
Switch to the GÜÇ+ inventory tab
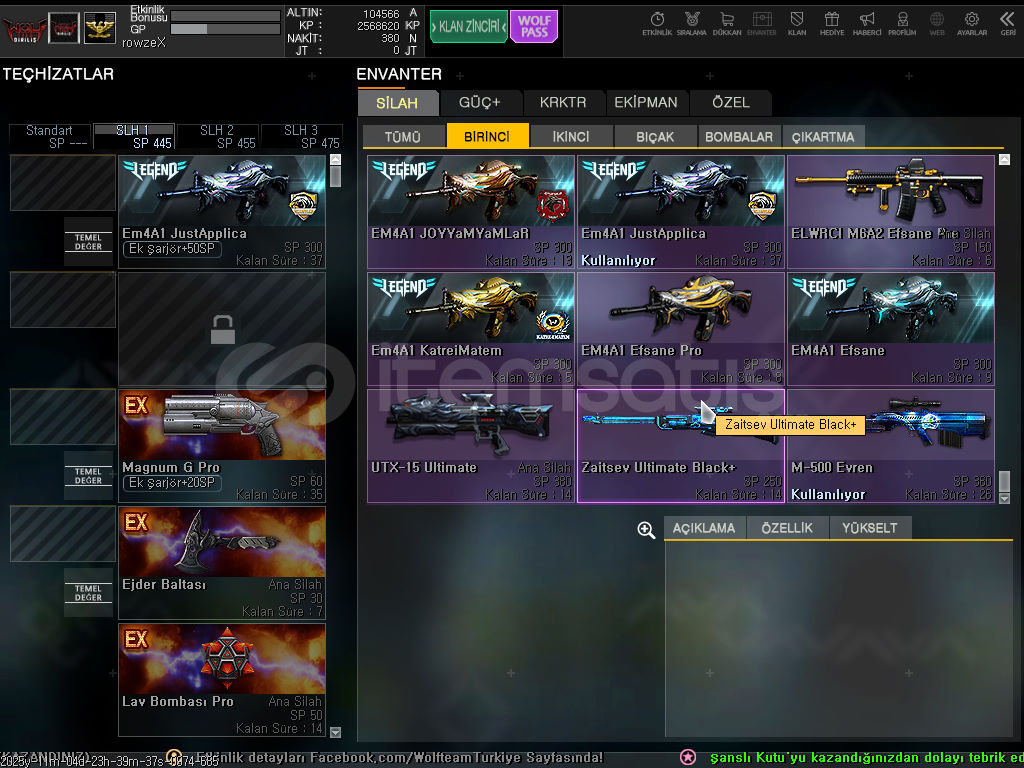pos(480,103)
